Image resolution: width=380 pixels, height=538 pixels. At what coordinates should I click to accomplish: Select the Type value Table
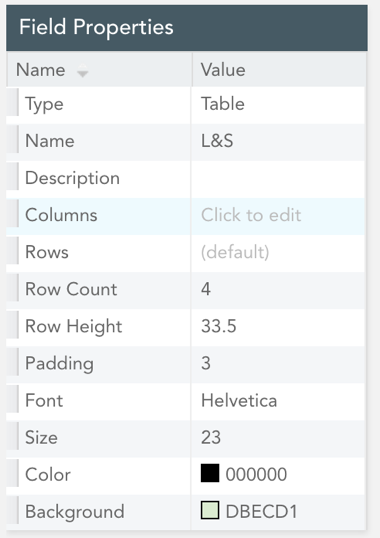pos(278,104)
